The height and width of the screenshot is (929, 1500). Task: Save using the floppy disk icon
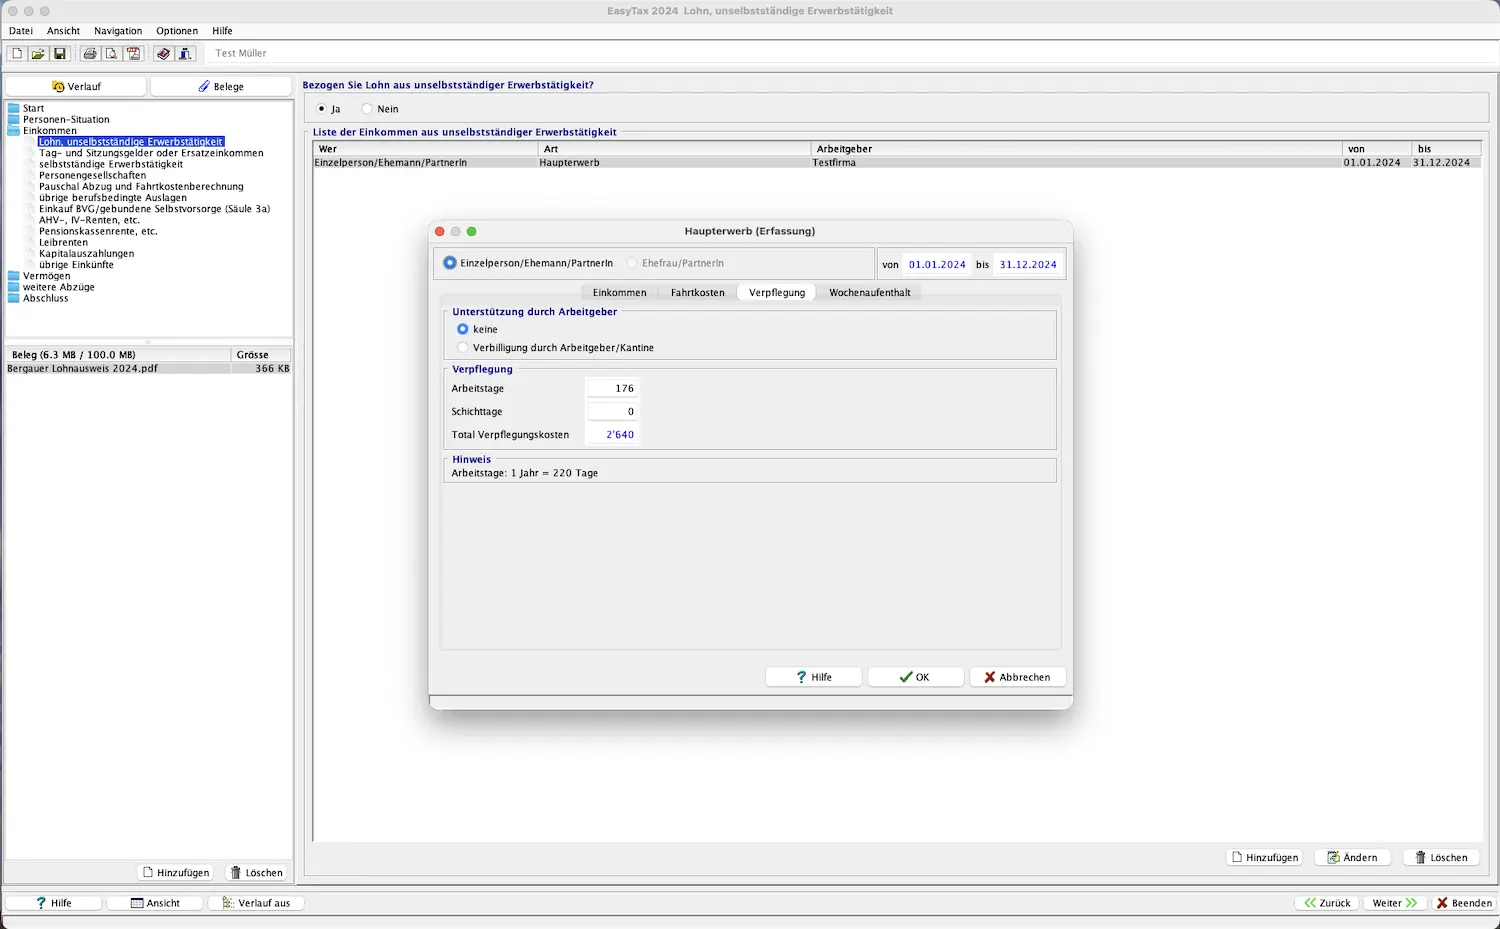59,54
